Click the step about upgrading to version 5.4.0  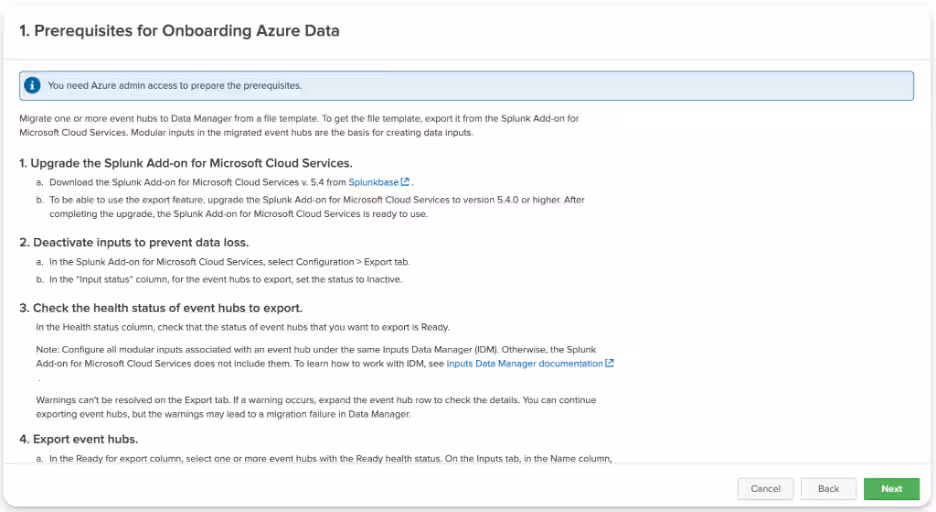(315, 206)
